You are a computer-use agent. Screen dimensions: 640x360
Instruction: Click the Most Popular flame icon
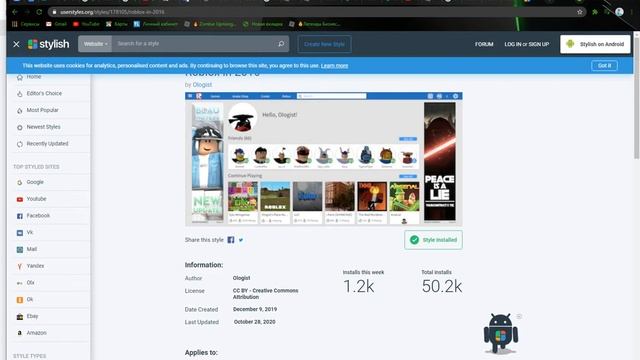[20, 111]
